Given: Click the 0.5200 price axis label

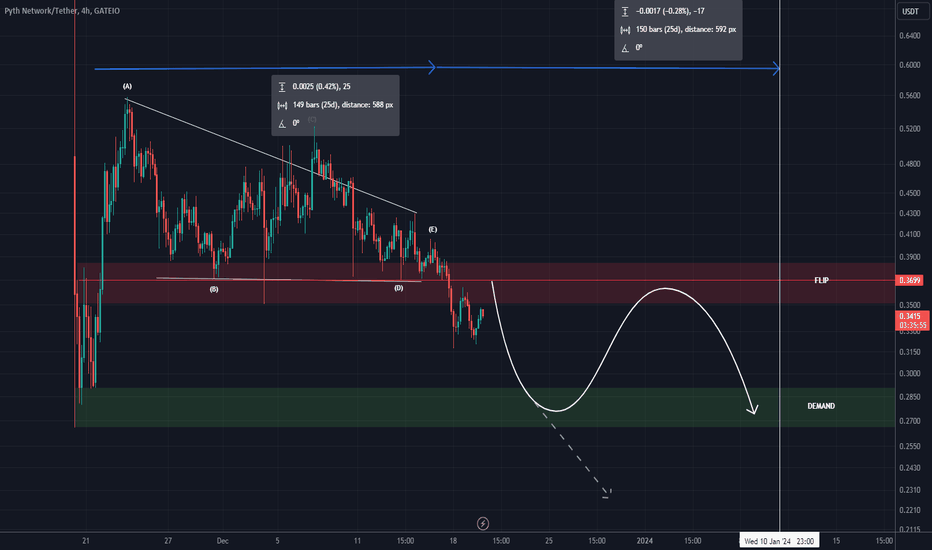Looking at the screenshot, I should point(909,128).
